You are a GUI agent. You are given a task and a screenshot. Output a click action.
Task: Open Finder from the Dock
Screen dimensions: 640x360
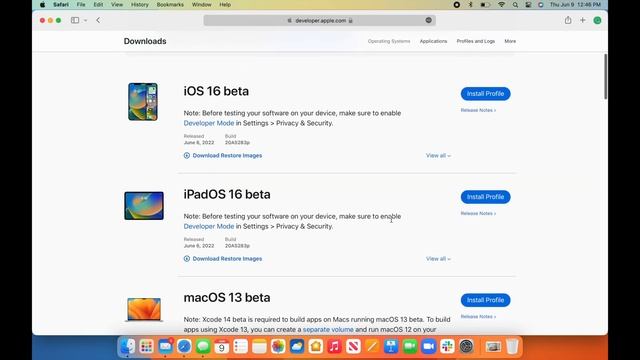click(128, 347)
